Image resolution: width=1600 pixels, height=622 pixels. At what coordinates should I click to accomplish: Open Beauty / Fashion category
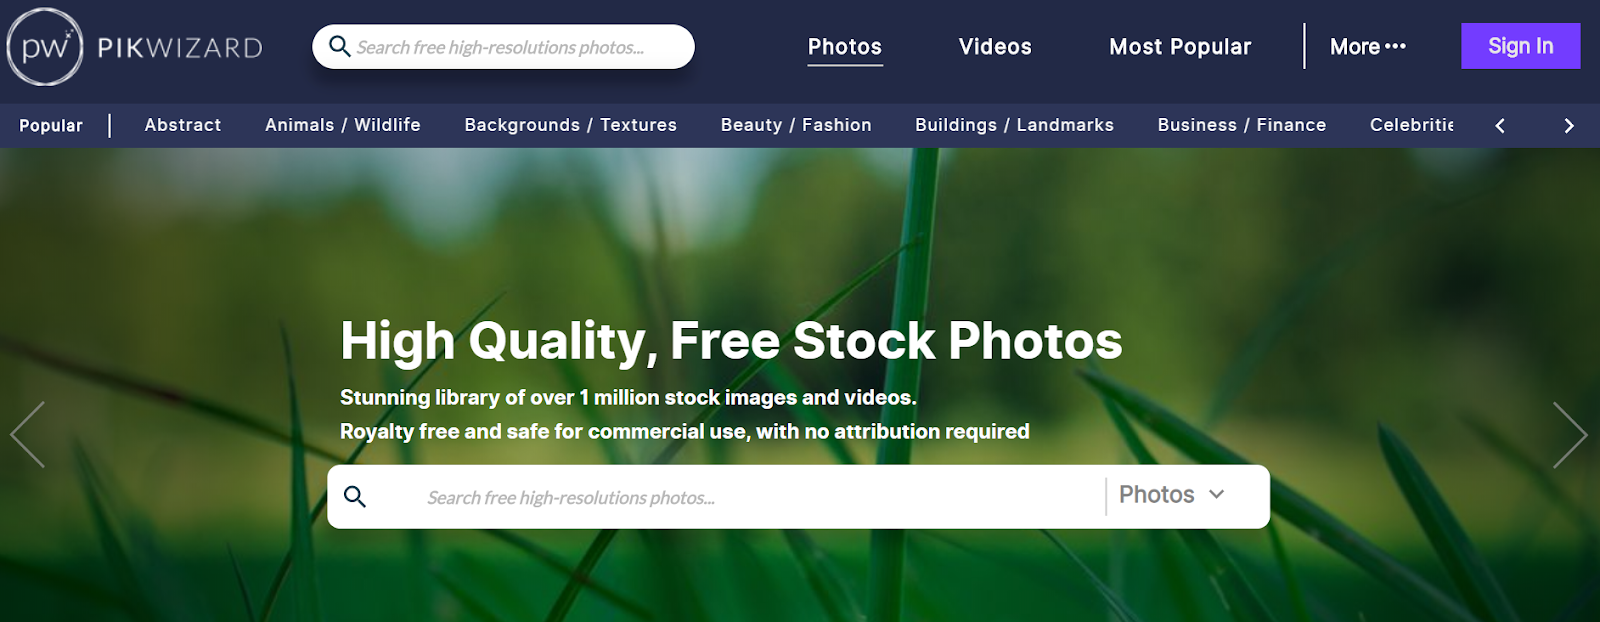point(796,125)
